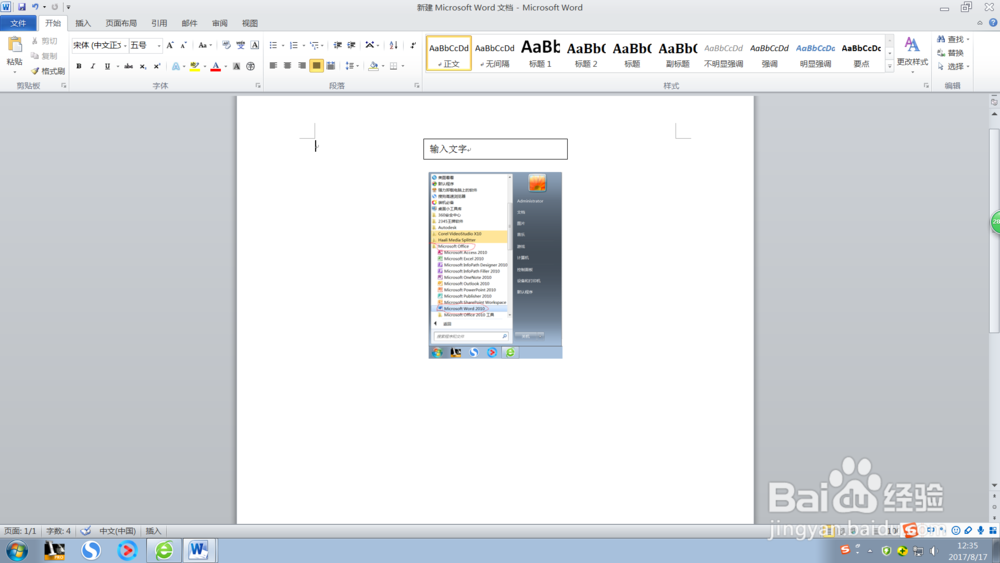
Task: Apply the Heading 1 style
Action: point(540,54)
